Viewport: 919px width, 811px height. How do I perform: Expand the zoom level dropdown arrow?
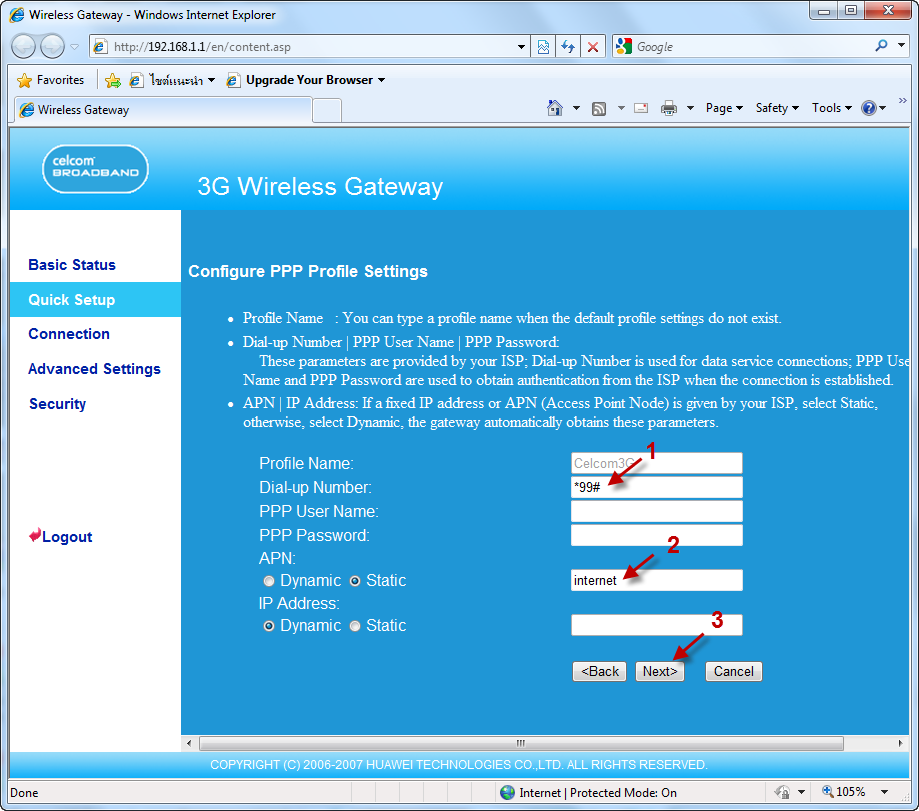pos(884,792)
